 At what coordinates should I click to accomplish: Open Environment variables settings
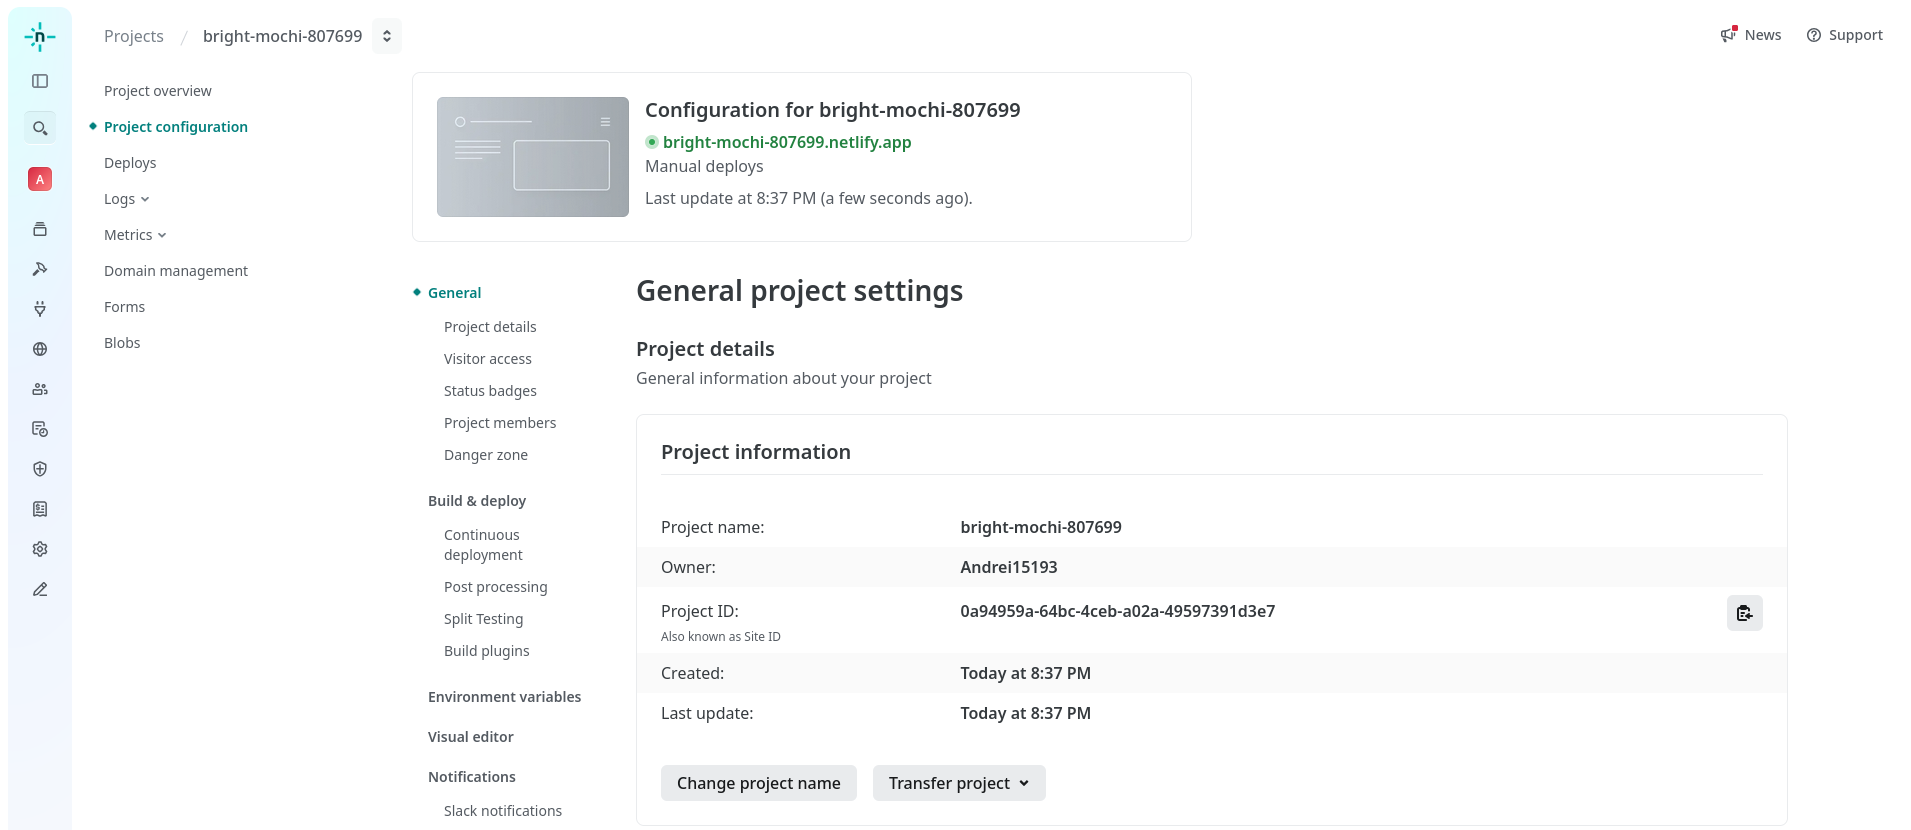point(504,697)
